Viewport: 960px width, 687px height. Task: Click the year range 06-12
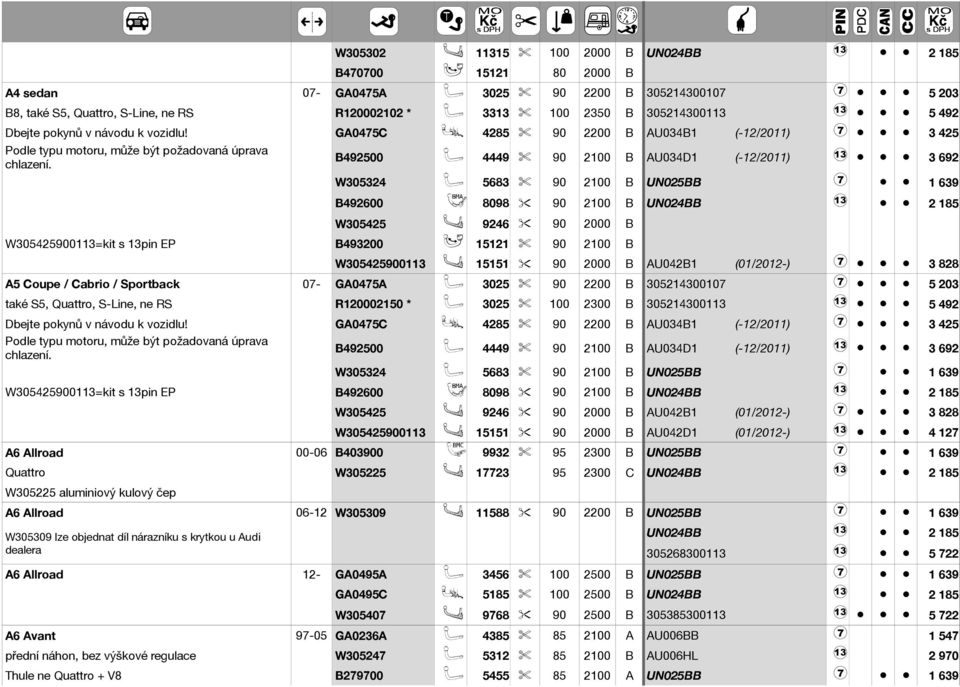click(311, 513)
